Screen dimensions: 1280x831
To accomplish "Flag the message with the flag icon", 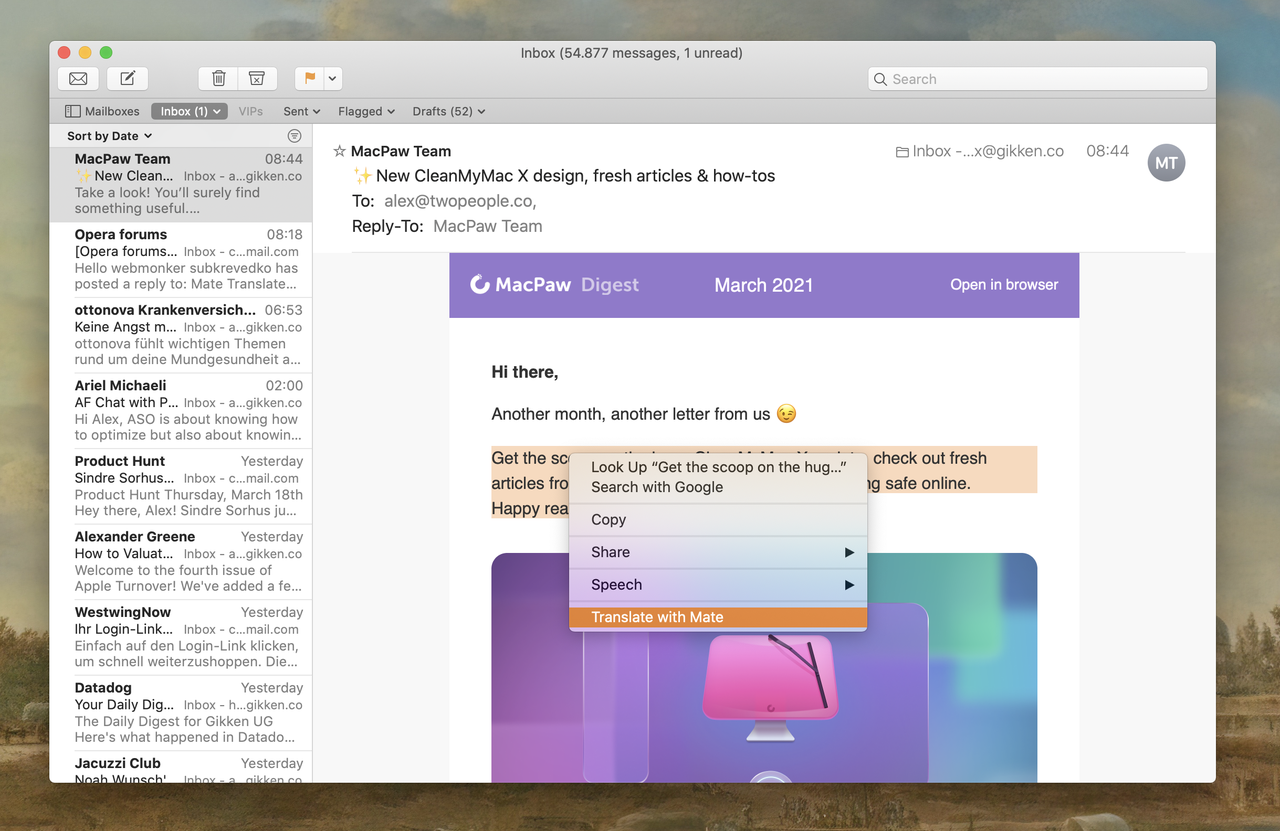I will coord(310,78).
